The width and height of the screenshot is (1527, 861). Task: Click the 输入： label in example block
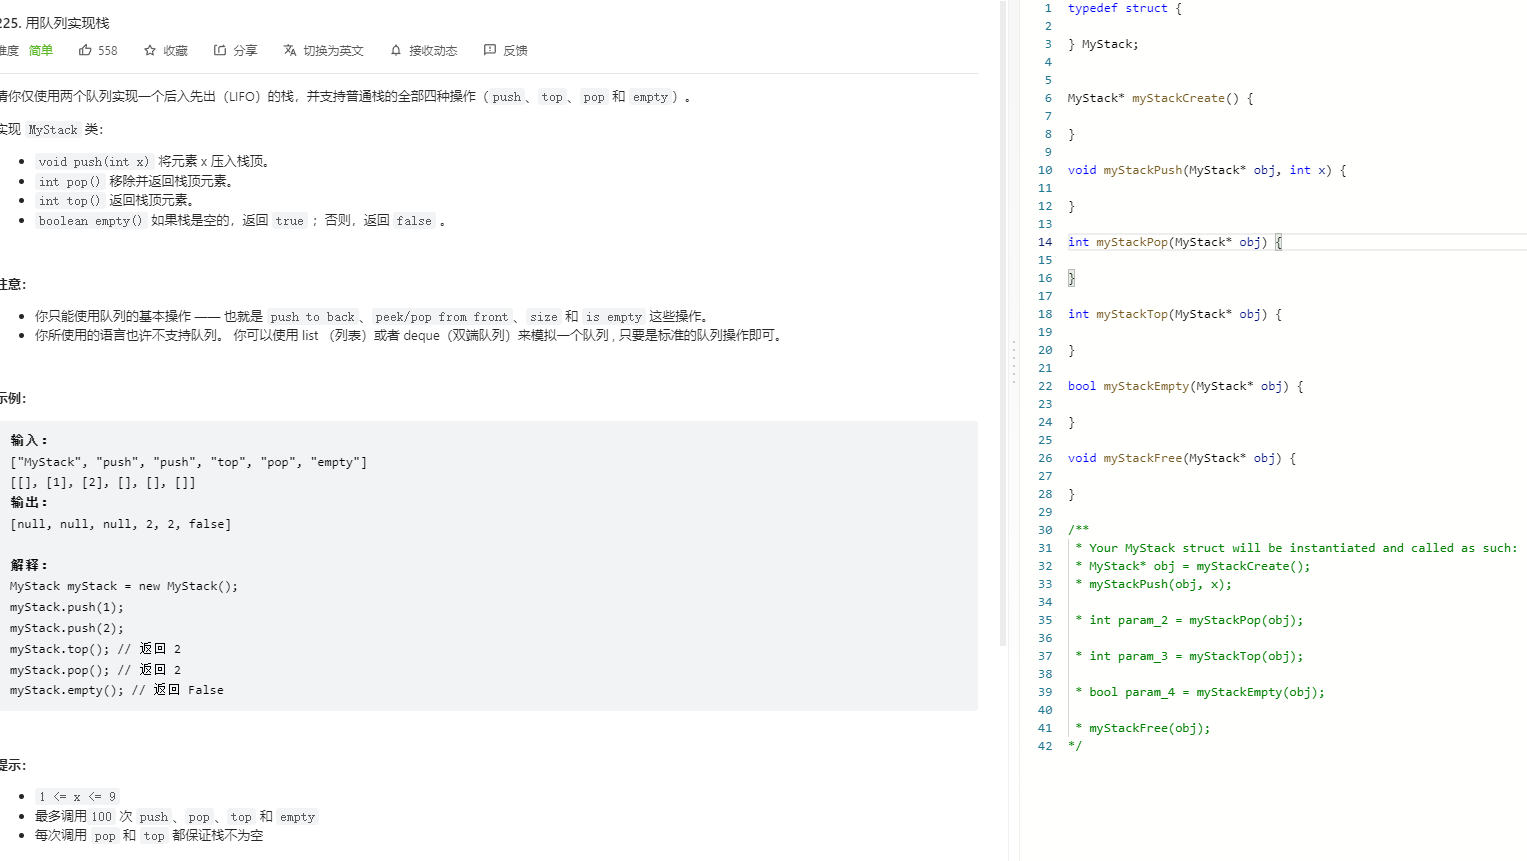point(29,440)
